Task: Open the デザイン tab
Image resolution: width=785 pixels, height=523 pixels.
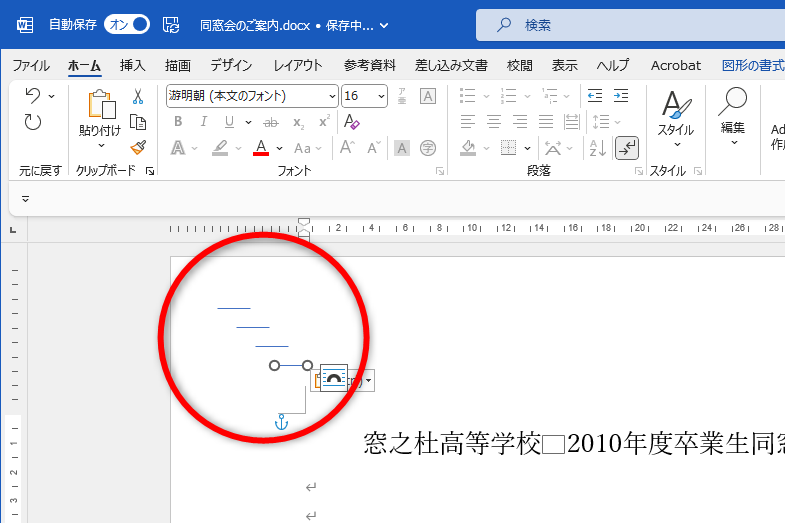Action: point(231,66)
